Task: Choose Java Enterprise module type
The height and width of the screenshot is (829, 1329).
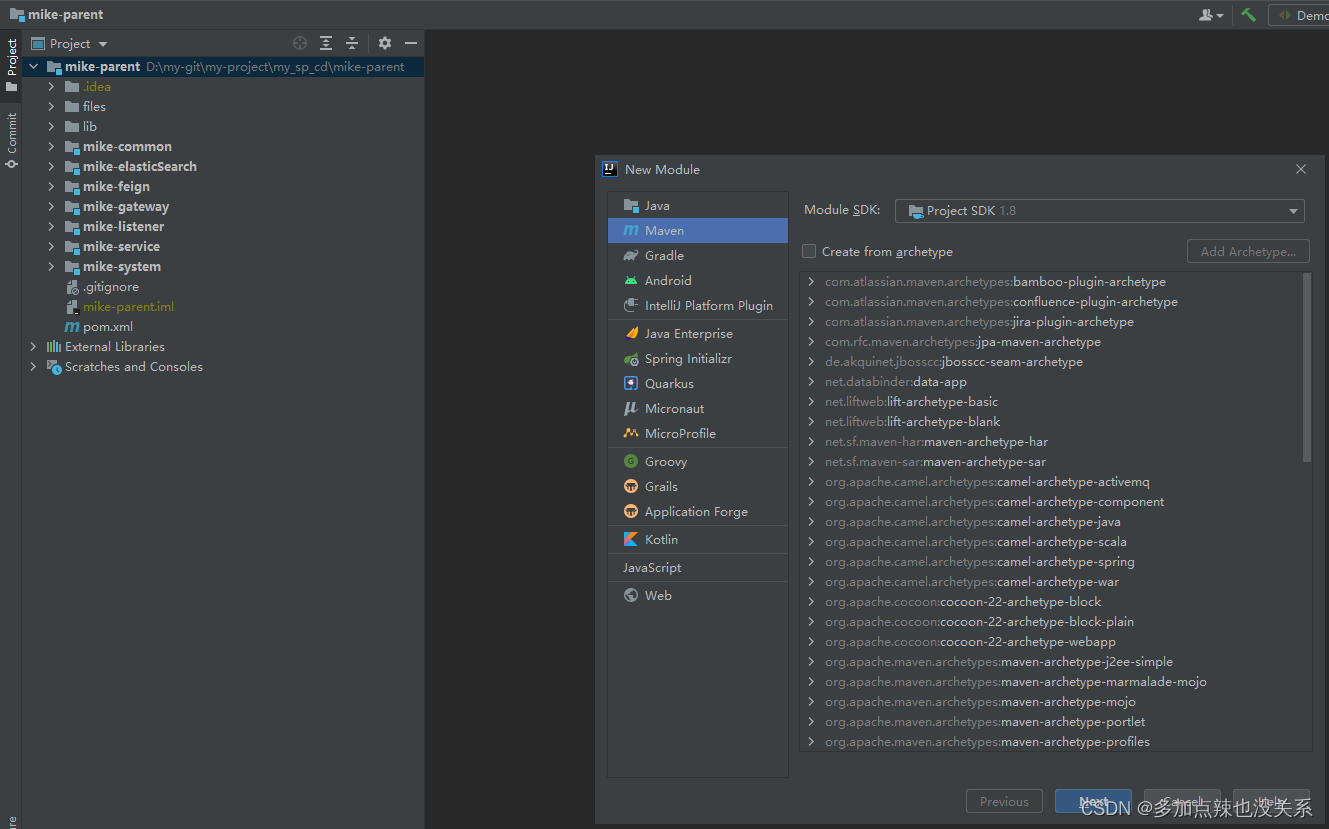Action: coord(698,333)
